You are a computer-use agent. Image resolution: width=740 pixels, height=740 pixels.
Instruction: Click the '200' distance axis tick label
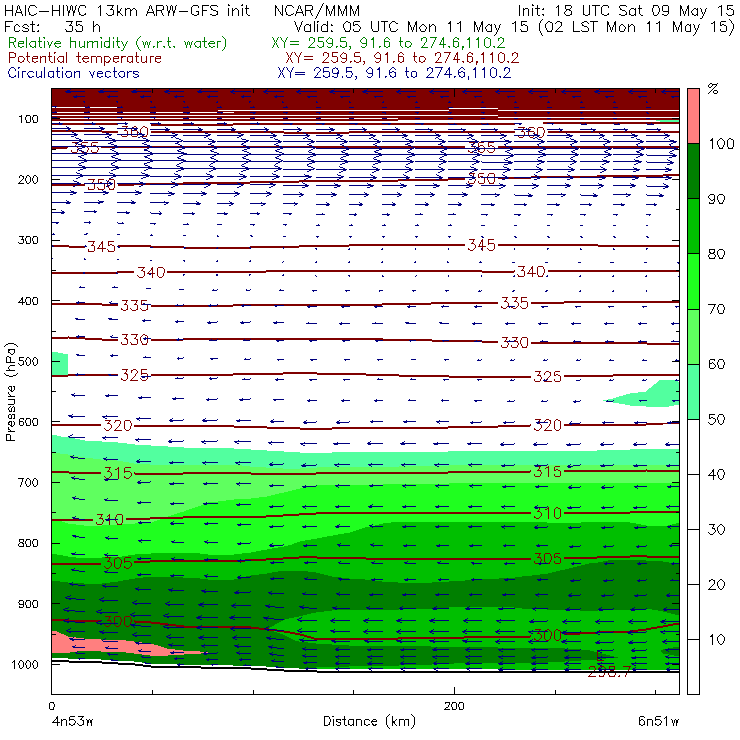[454, 706]
